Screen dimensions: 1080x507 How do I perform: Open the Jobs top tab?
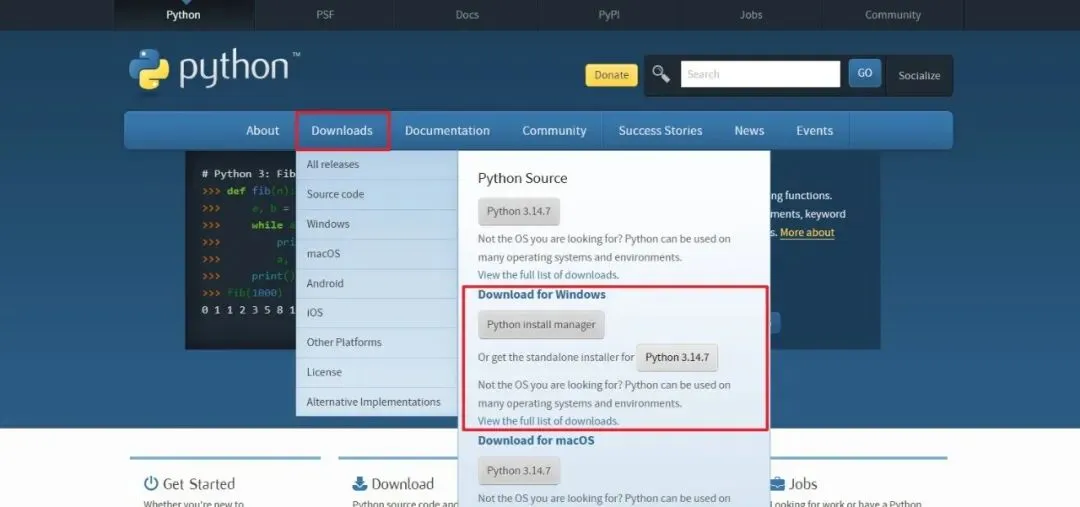751,14
